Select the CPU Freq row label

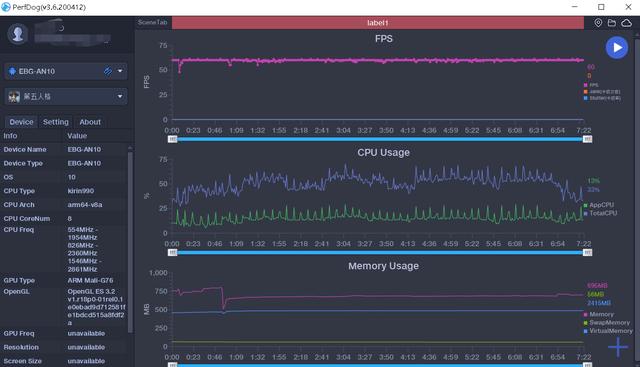point(18,229)
